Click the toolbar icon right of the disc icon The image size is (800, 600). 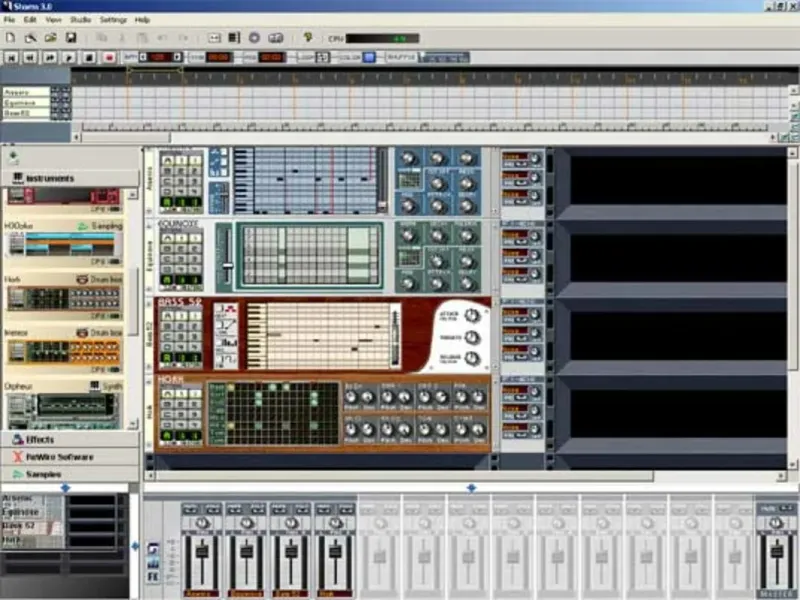point(276,38)
